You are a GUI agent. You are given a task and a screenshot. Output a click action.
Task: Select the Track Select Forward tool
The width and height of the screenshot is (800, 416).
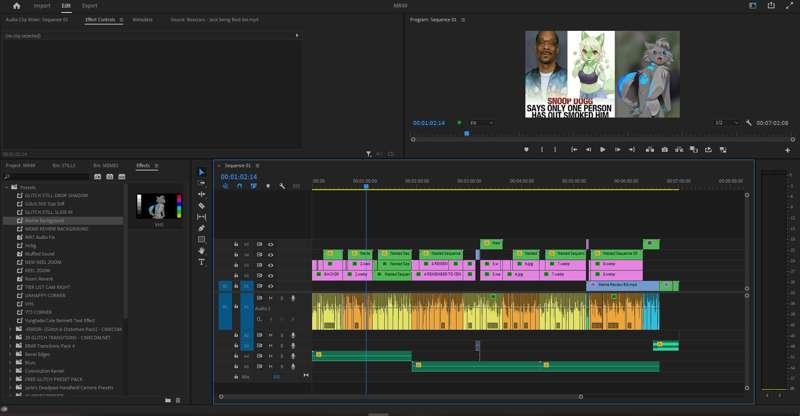(x=202, y=183)
